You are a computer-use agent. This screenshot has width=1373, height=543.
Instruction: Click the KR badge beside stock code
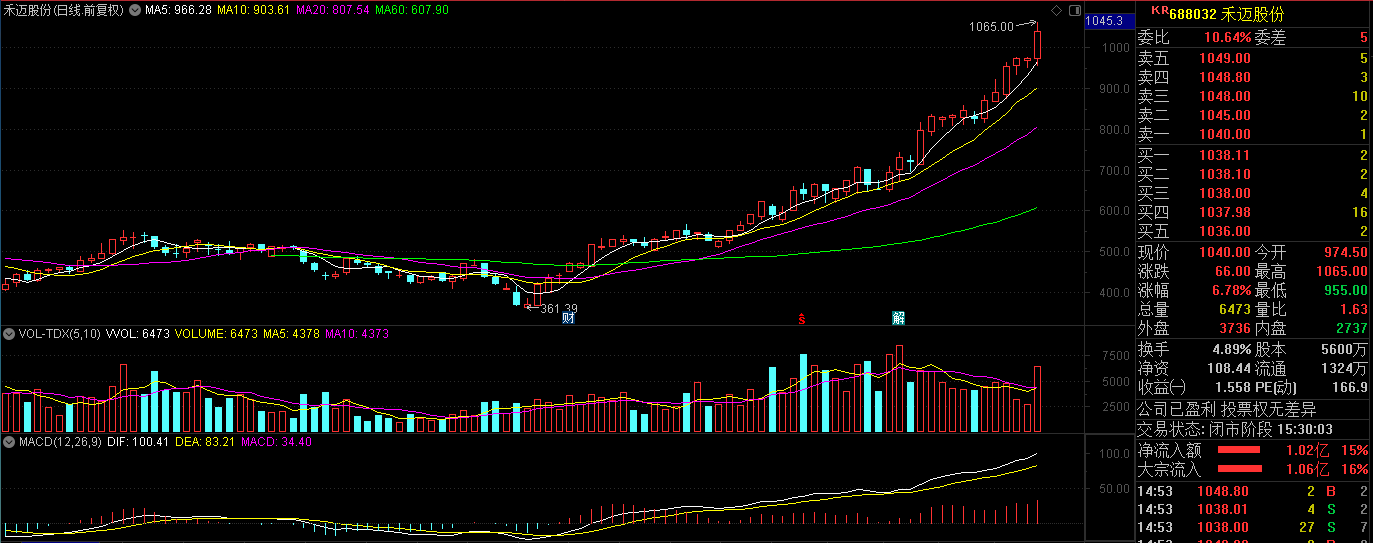(1159, 11)
